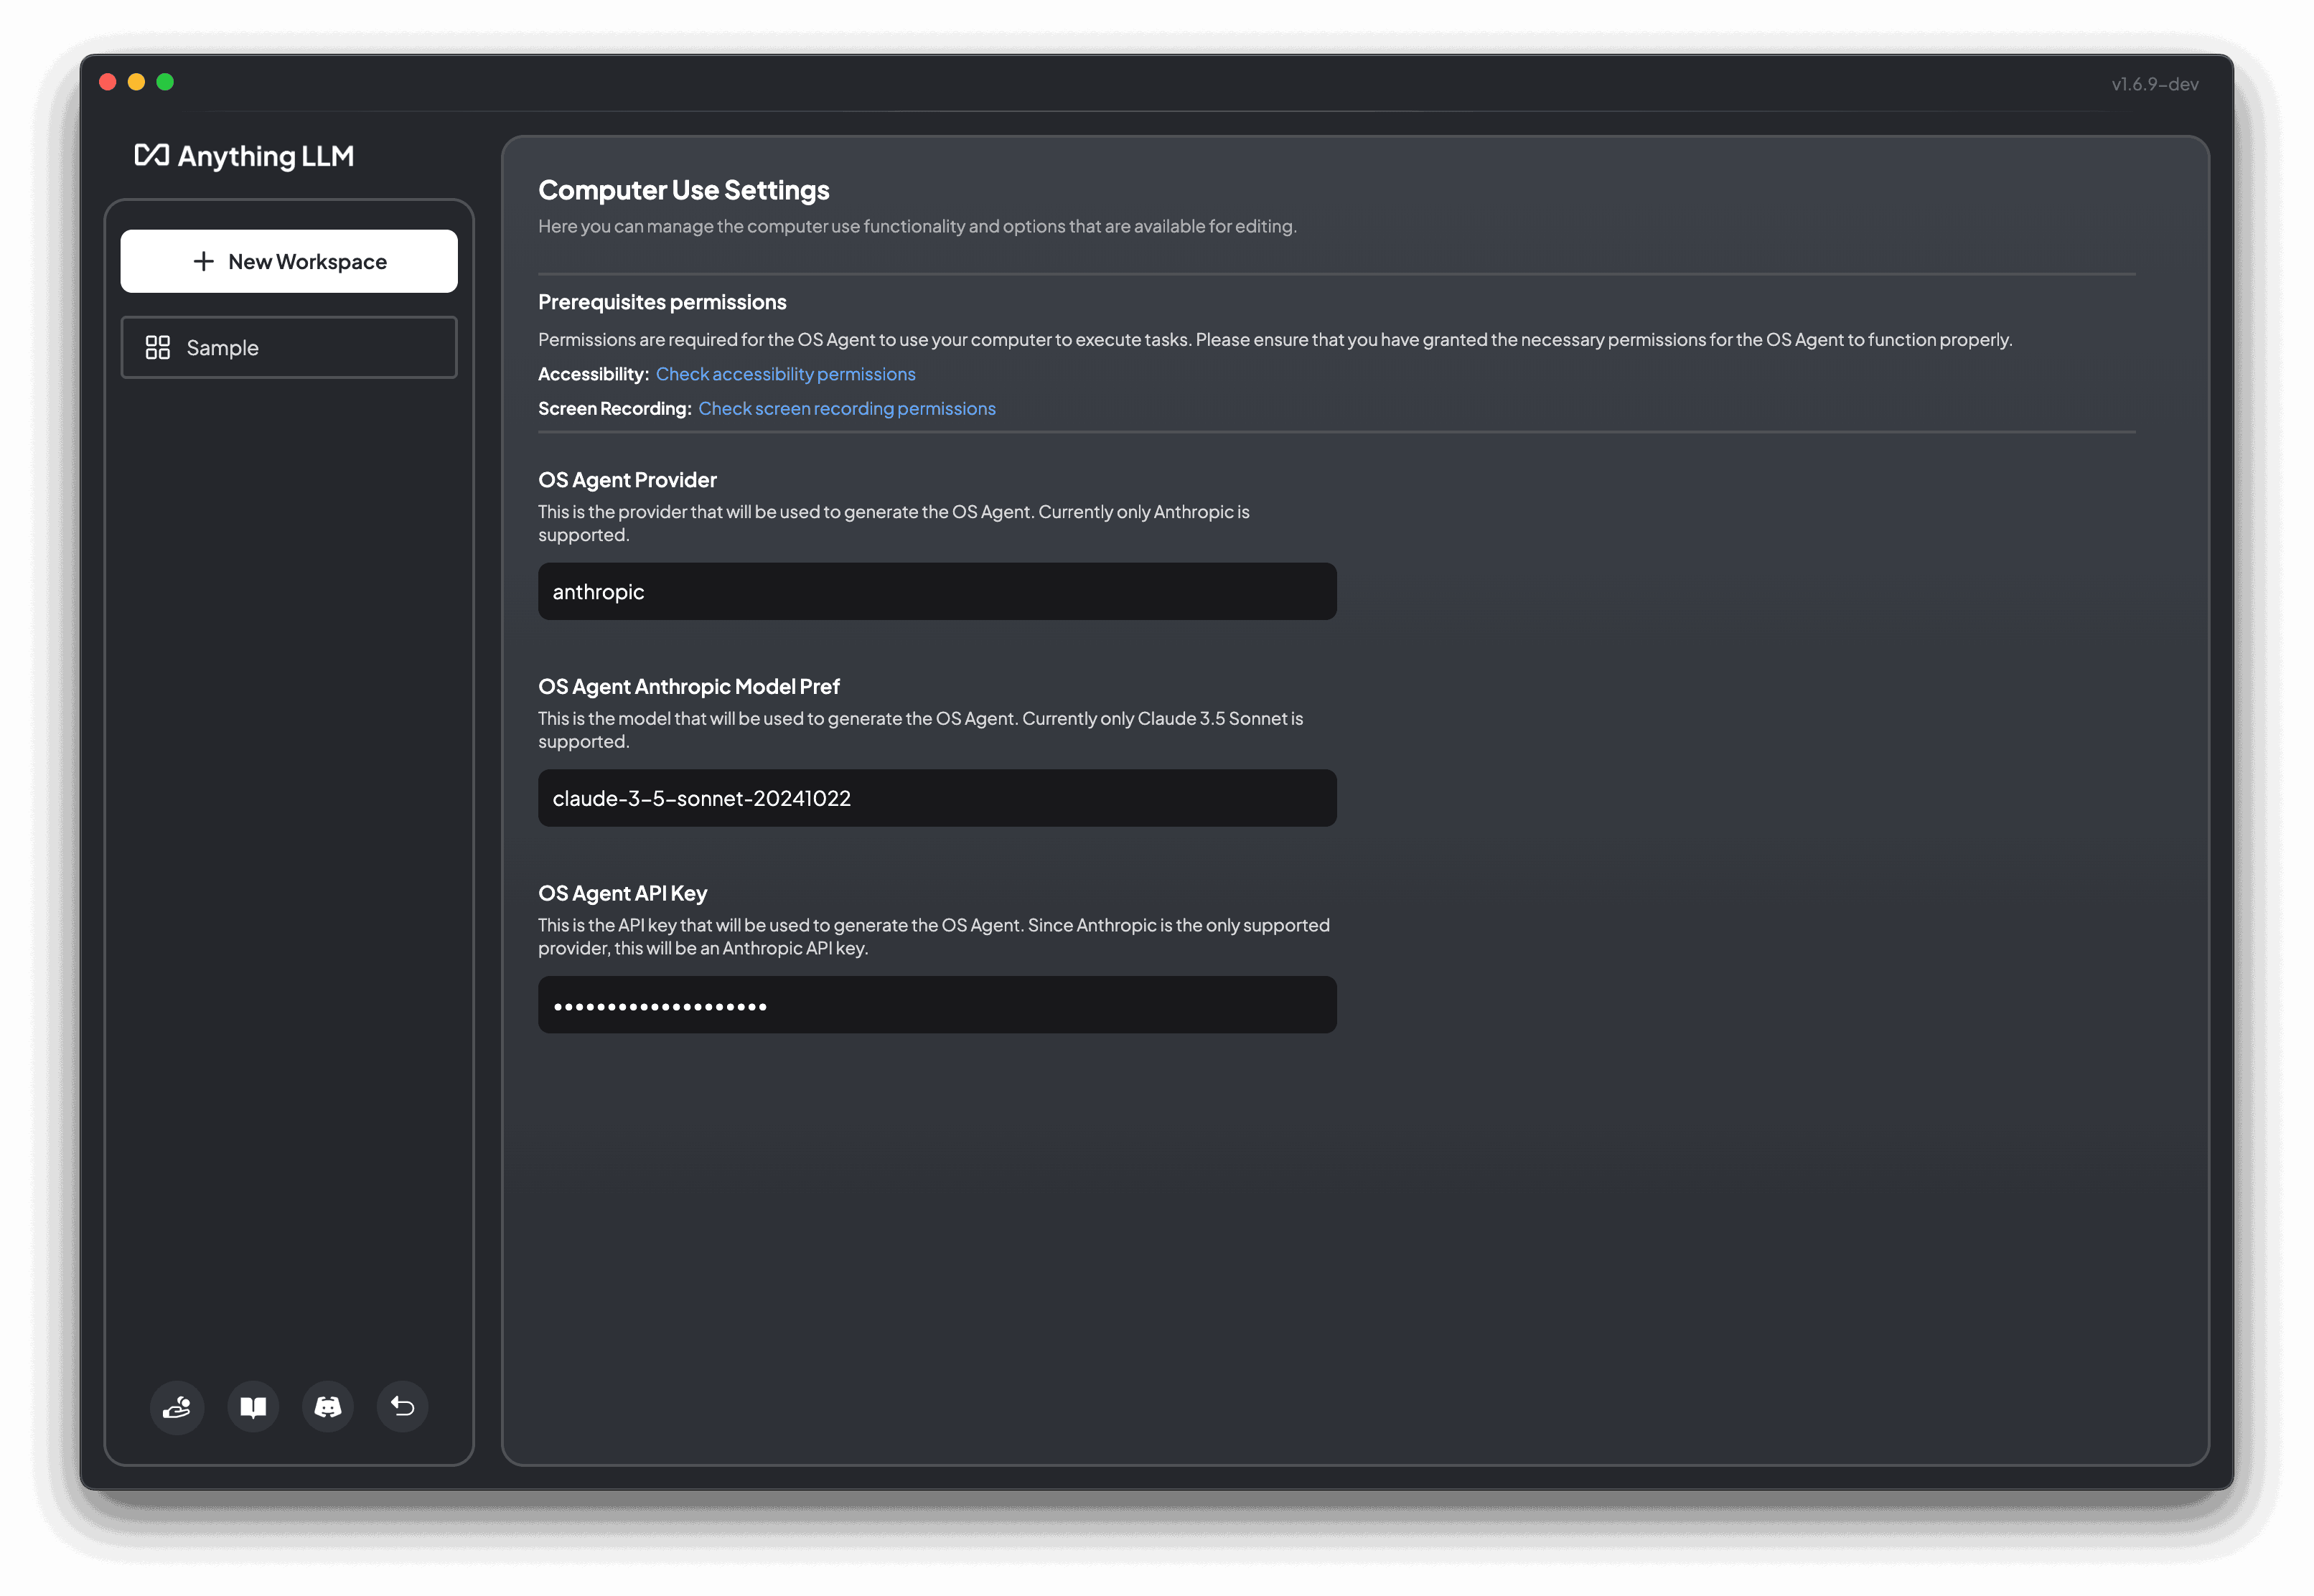Viewport: 2314px width, 1596px height.
Task: Click the plus icon on New Workspace
Action: tap(204, 261)
